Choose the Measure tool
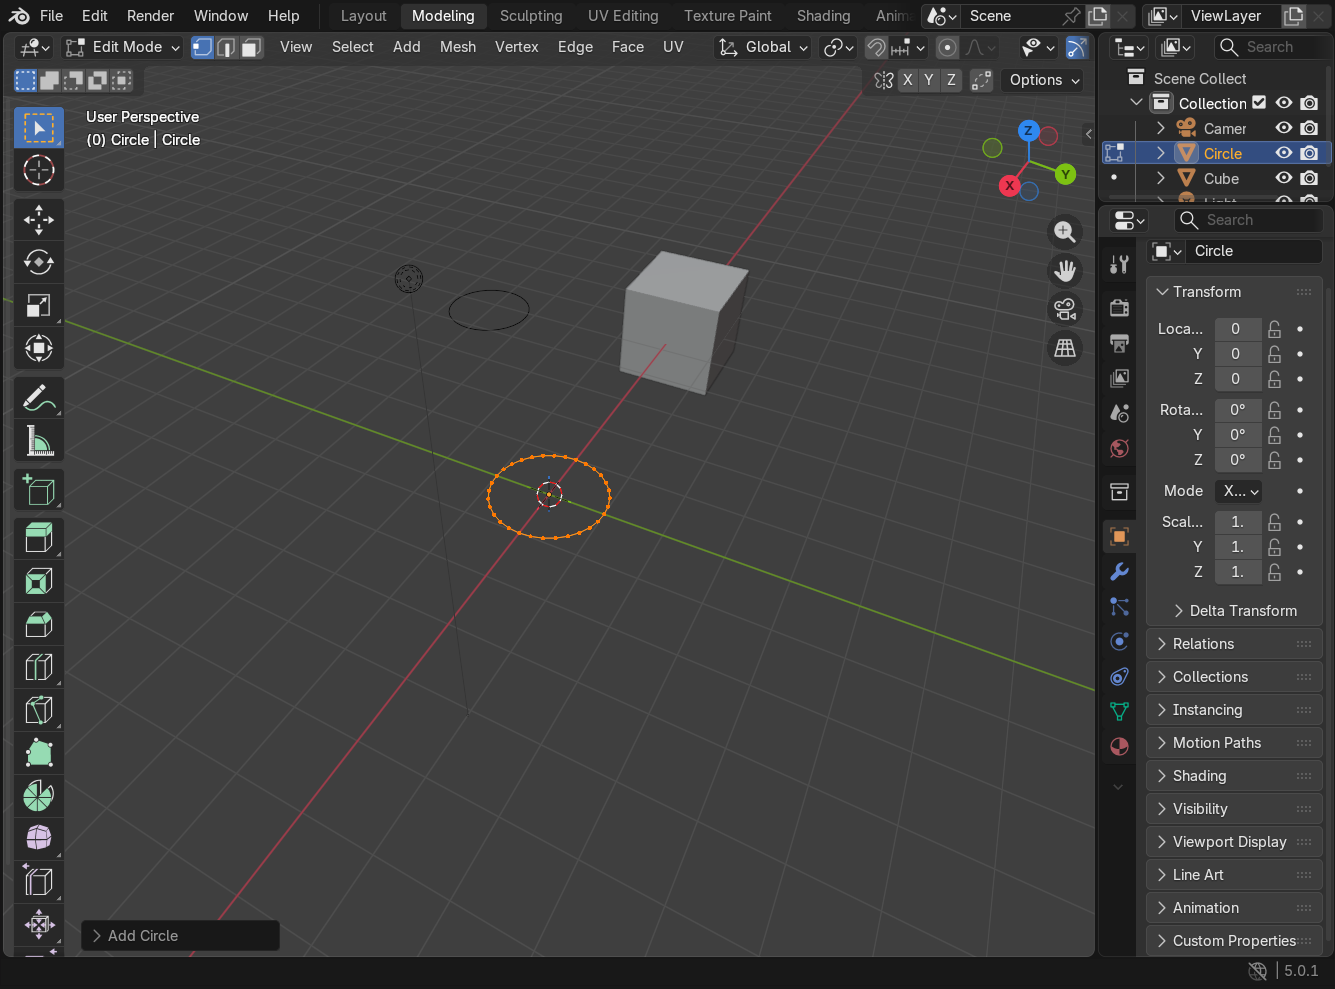 tap(39, 440)
